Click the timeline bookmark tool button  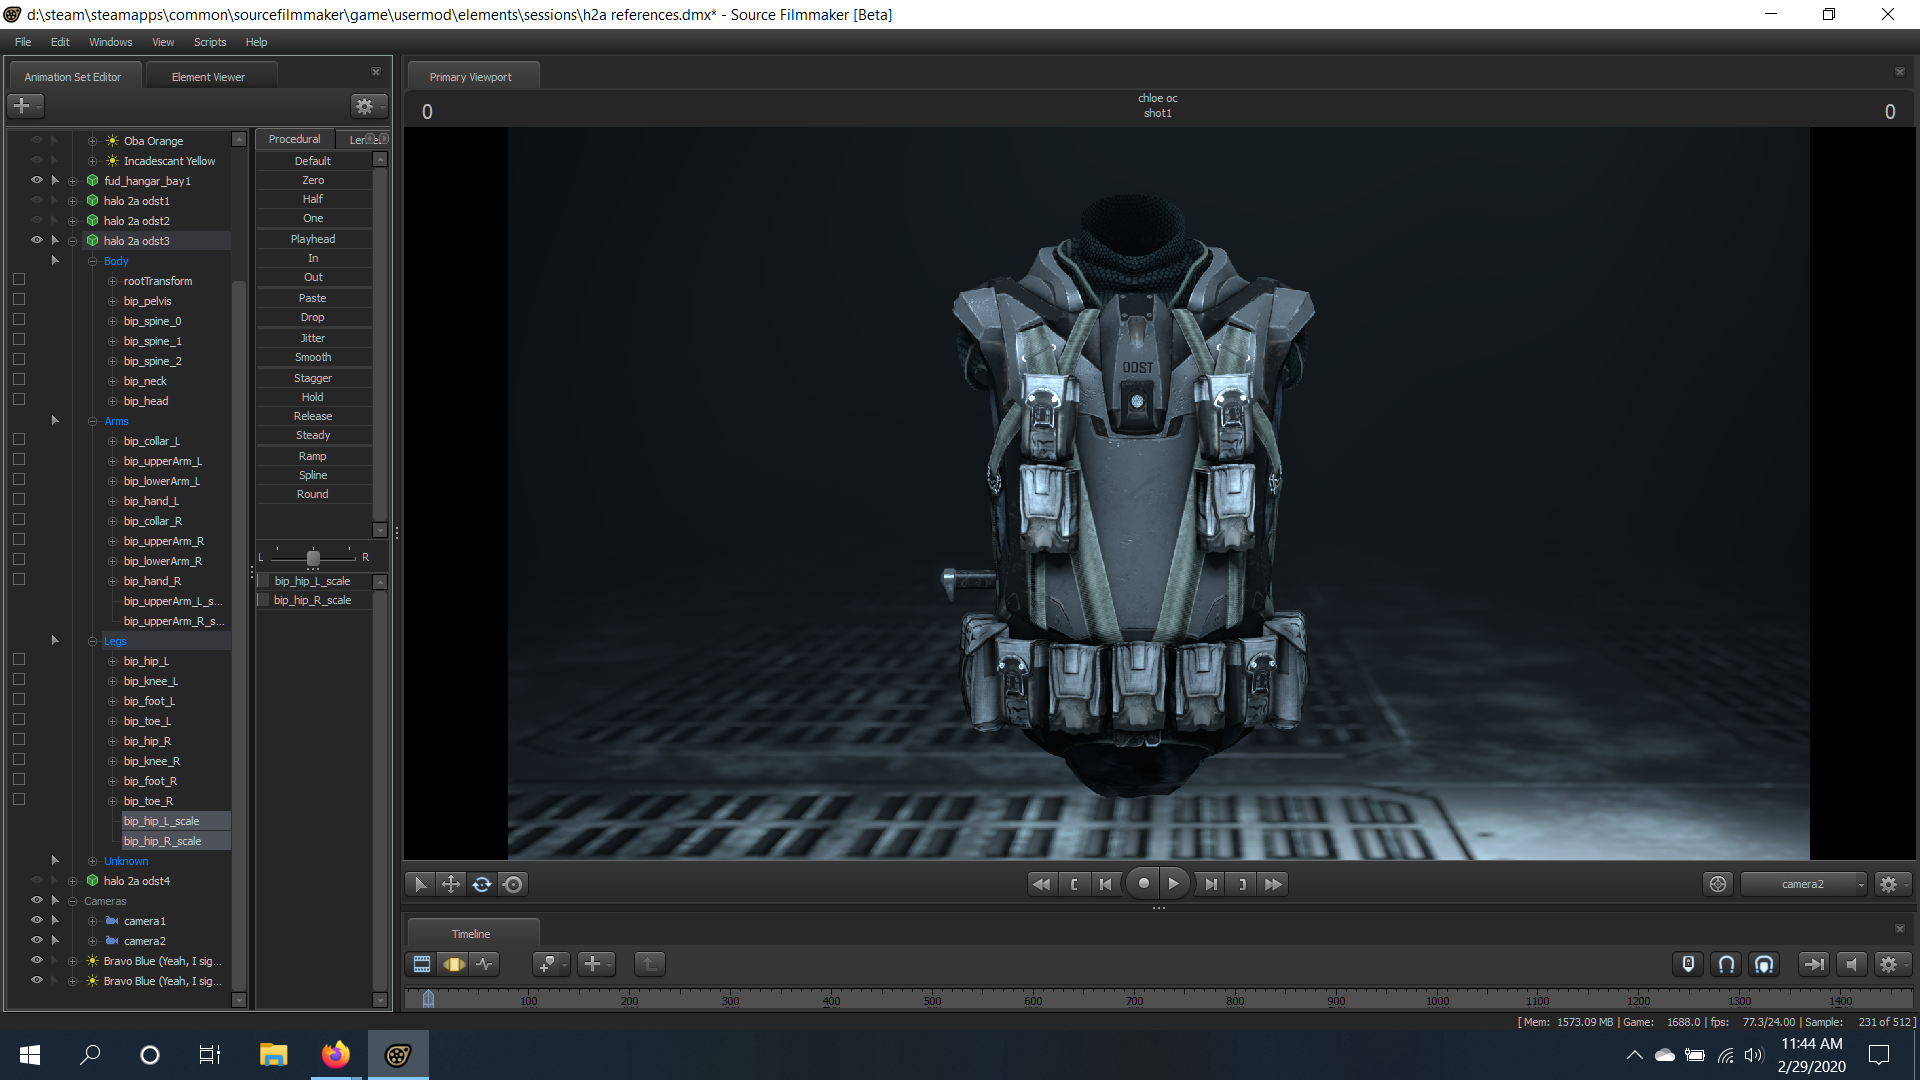pyautogui.click(x=551, y=964)
